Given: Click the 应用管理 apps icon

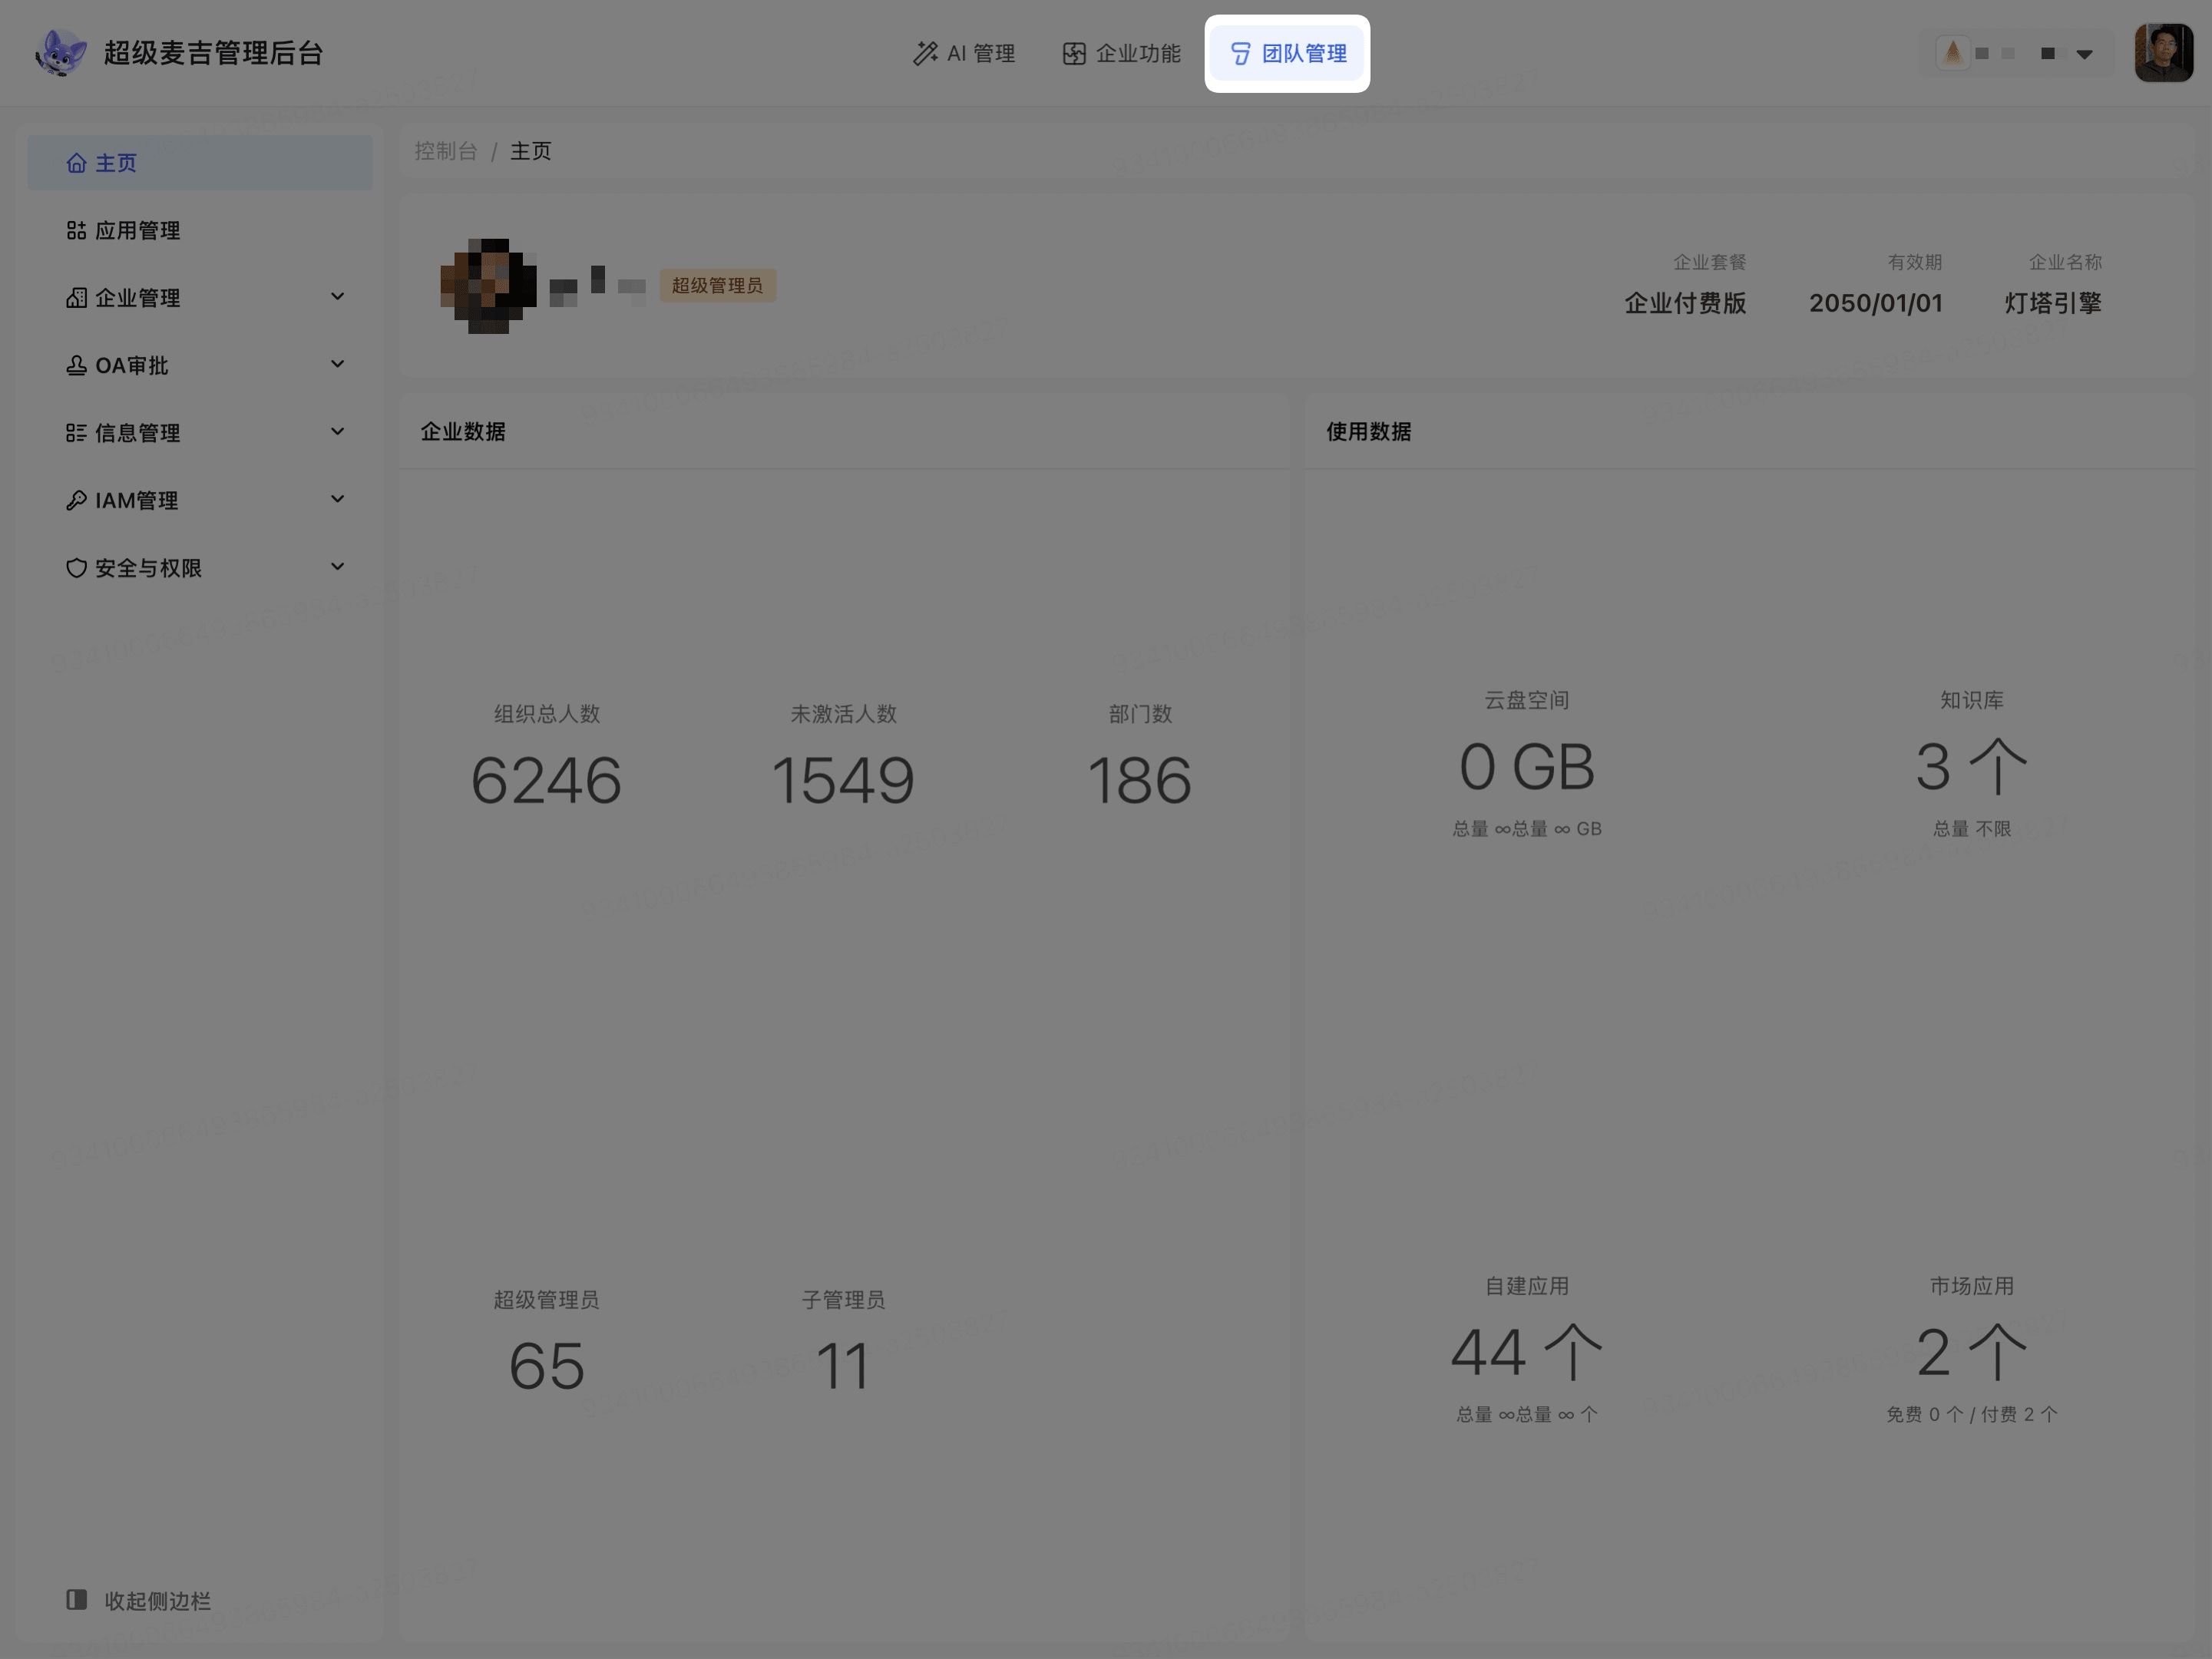Looking at the screenshot, I should [x=76, y=230].
